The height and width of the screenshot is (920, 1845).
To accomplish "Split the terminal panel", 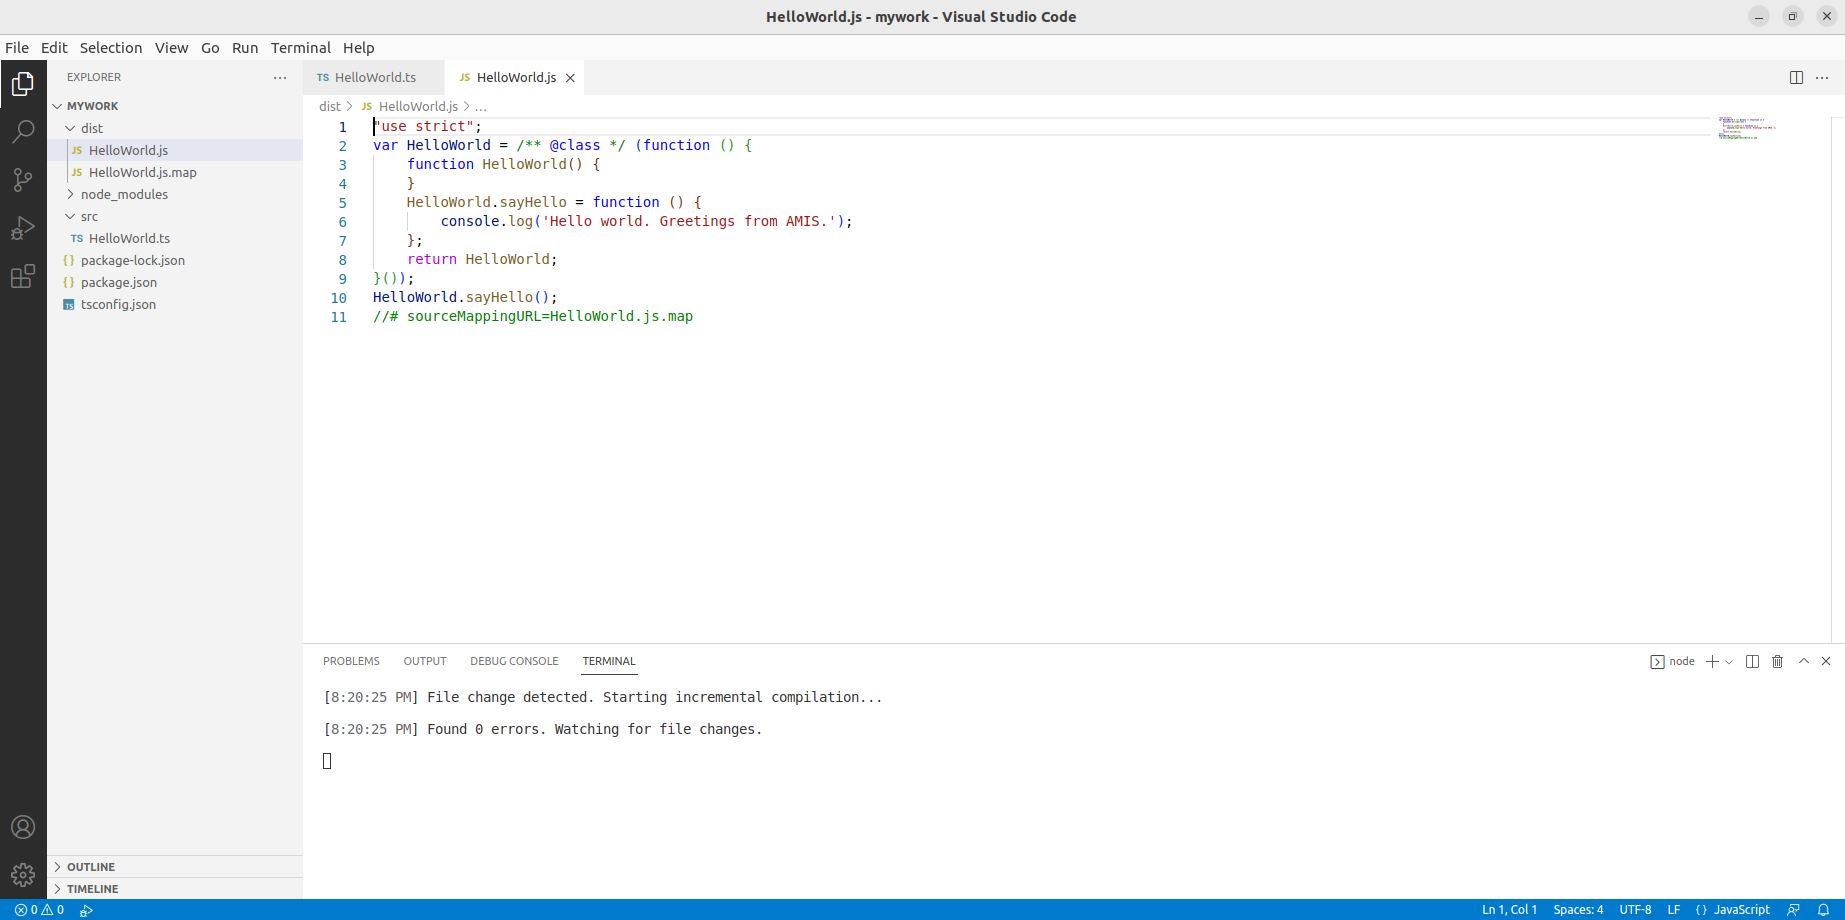I will (1752, 661).
